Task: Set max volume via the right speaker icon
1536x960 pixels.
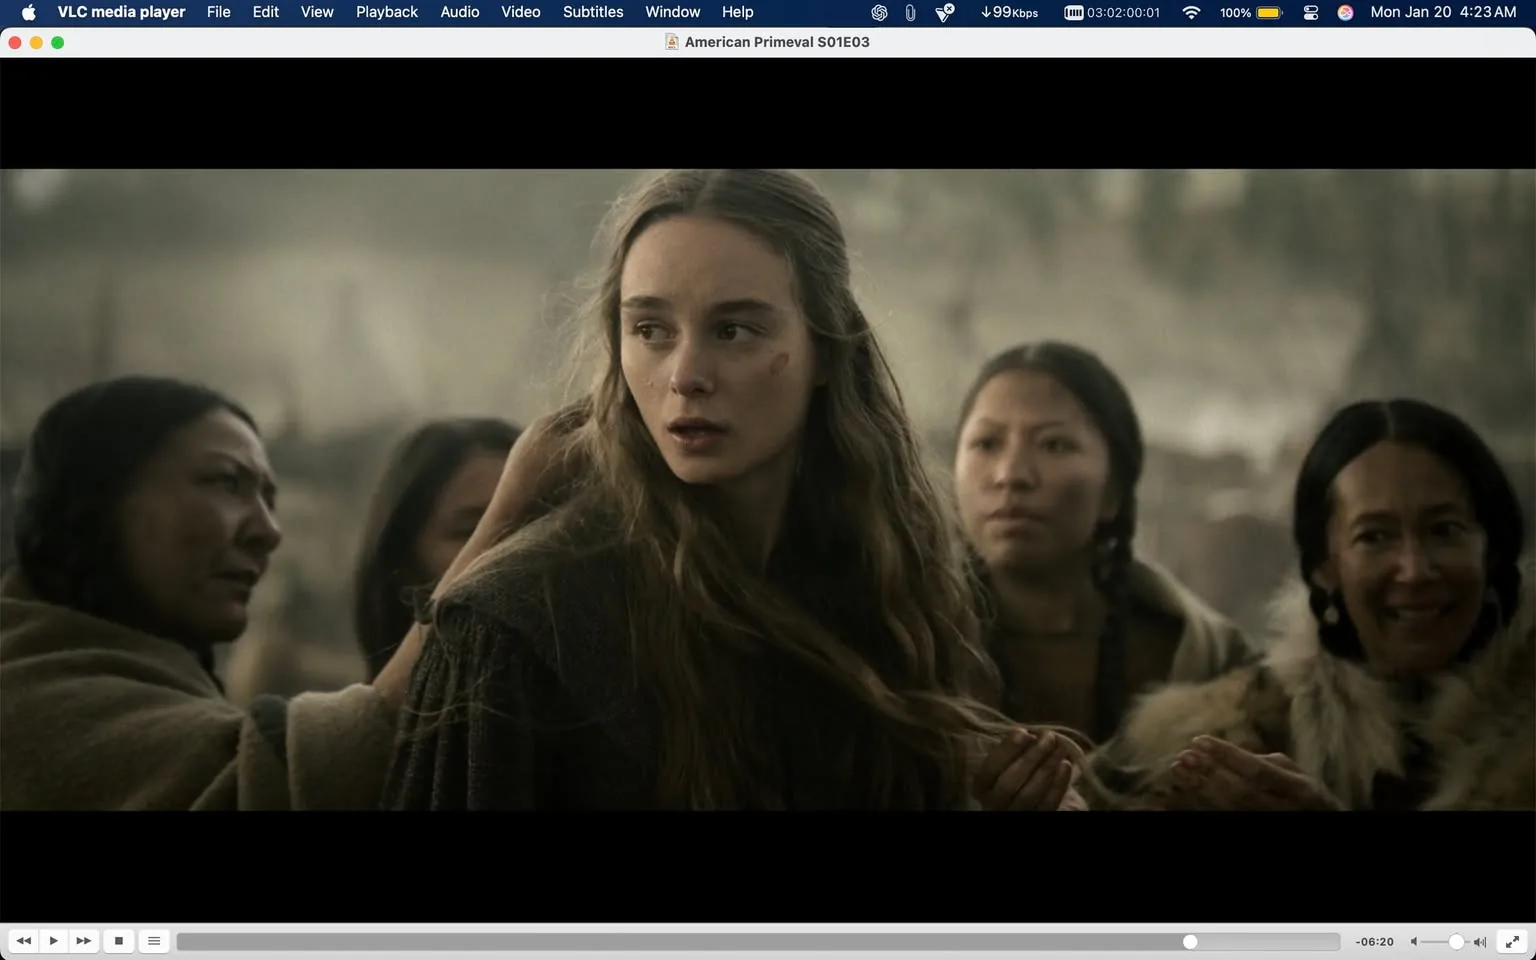Action: (1481, 941)
